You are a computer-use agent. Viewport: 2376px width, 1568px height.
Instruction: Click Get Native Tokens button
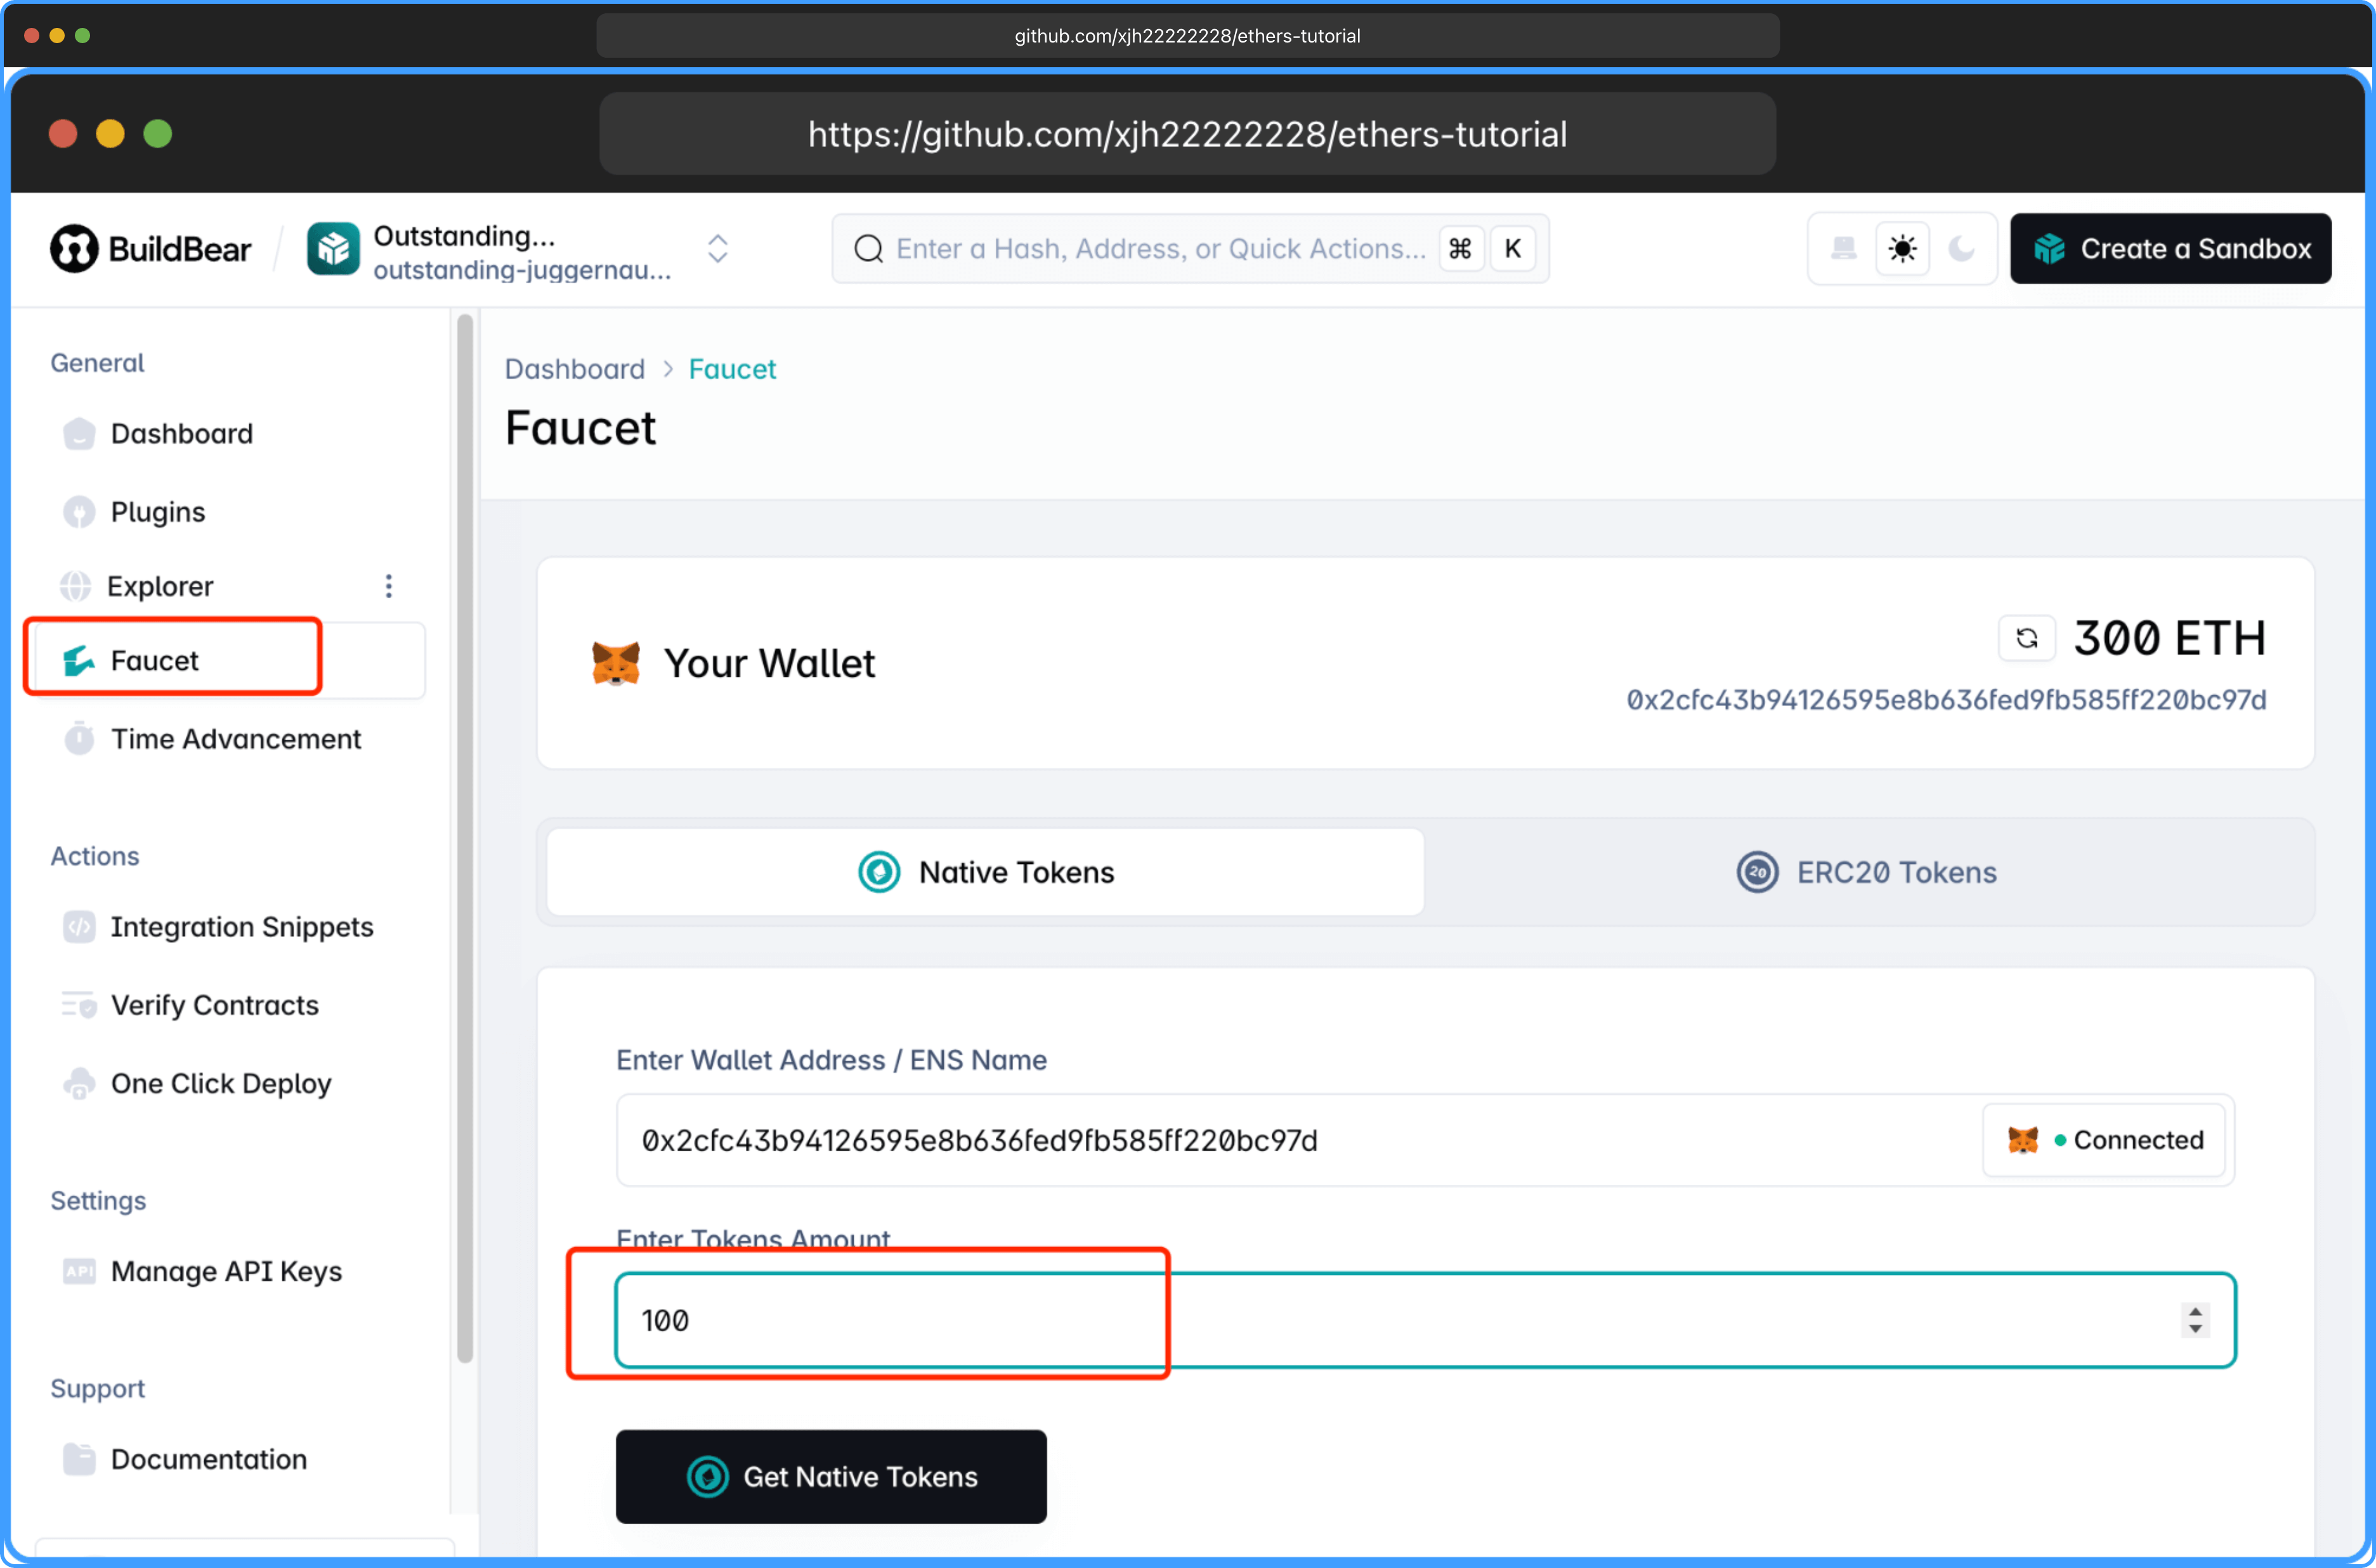point(831,1477)
